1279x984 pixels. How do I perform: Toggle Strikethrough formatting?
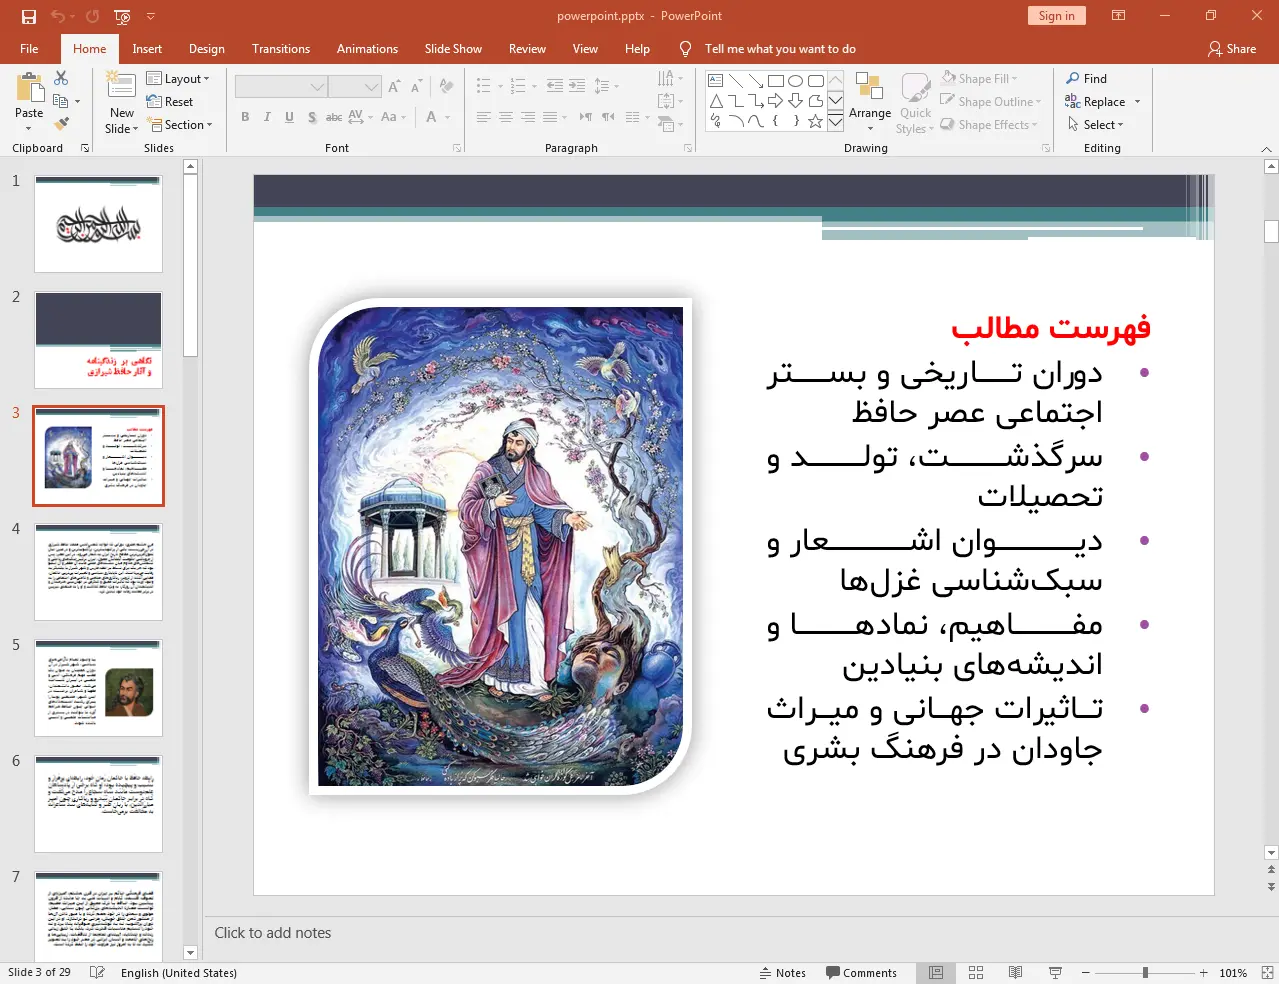click(334, 117)
